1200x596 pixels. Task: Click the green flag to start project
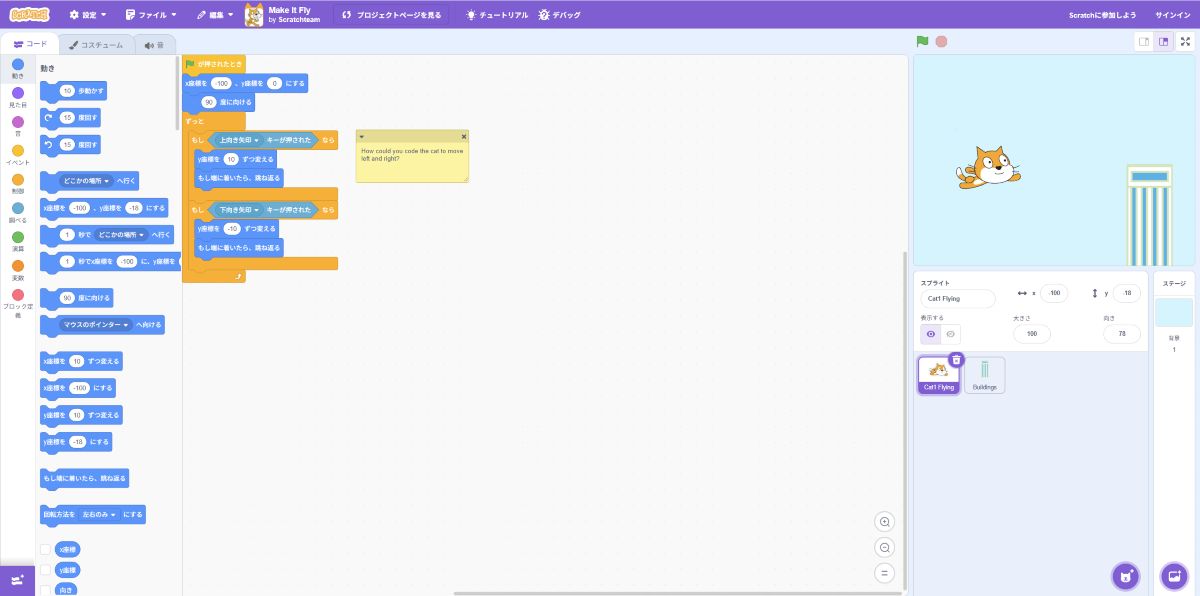pos(922,42)
